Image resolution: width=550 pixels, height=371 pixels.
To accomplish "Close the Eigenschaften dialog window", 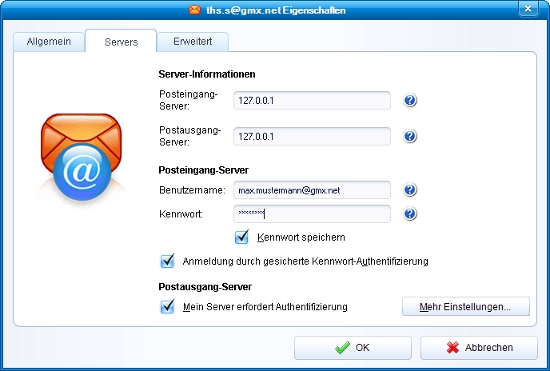I will (x=528, y=8).
